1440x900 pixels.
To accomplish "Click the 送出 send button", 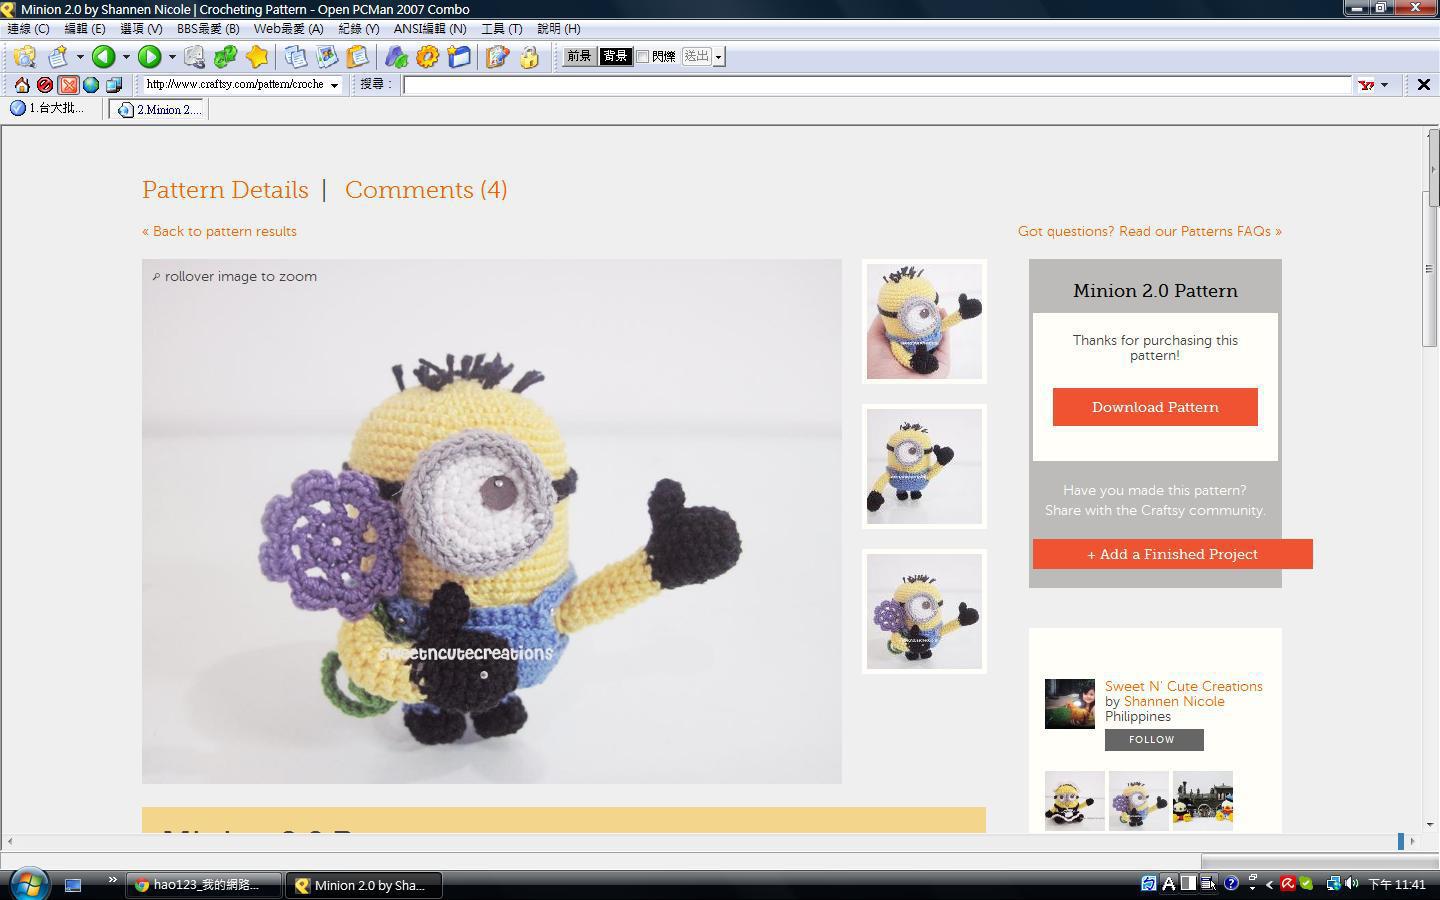I will [x=696, y=57].
